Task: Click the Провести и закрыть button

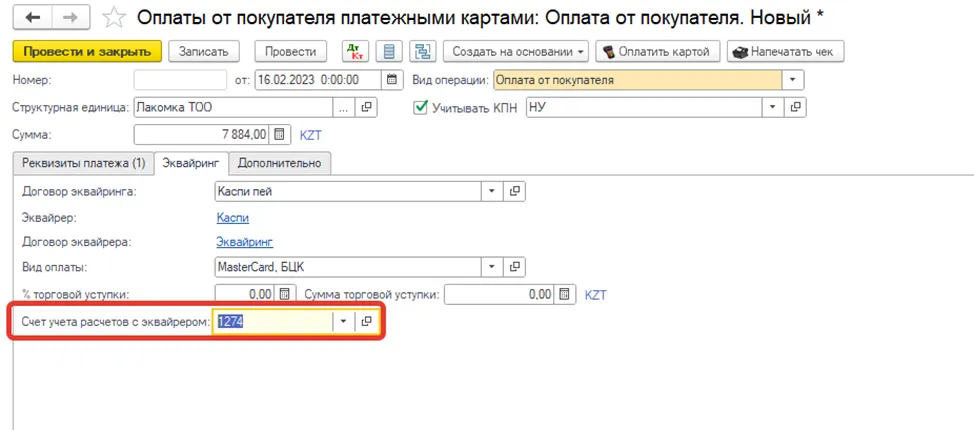Action: [x=88, y=52]
